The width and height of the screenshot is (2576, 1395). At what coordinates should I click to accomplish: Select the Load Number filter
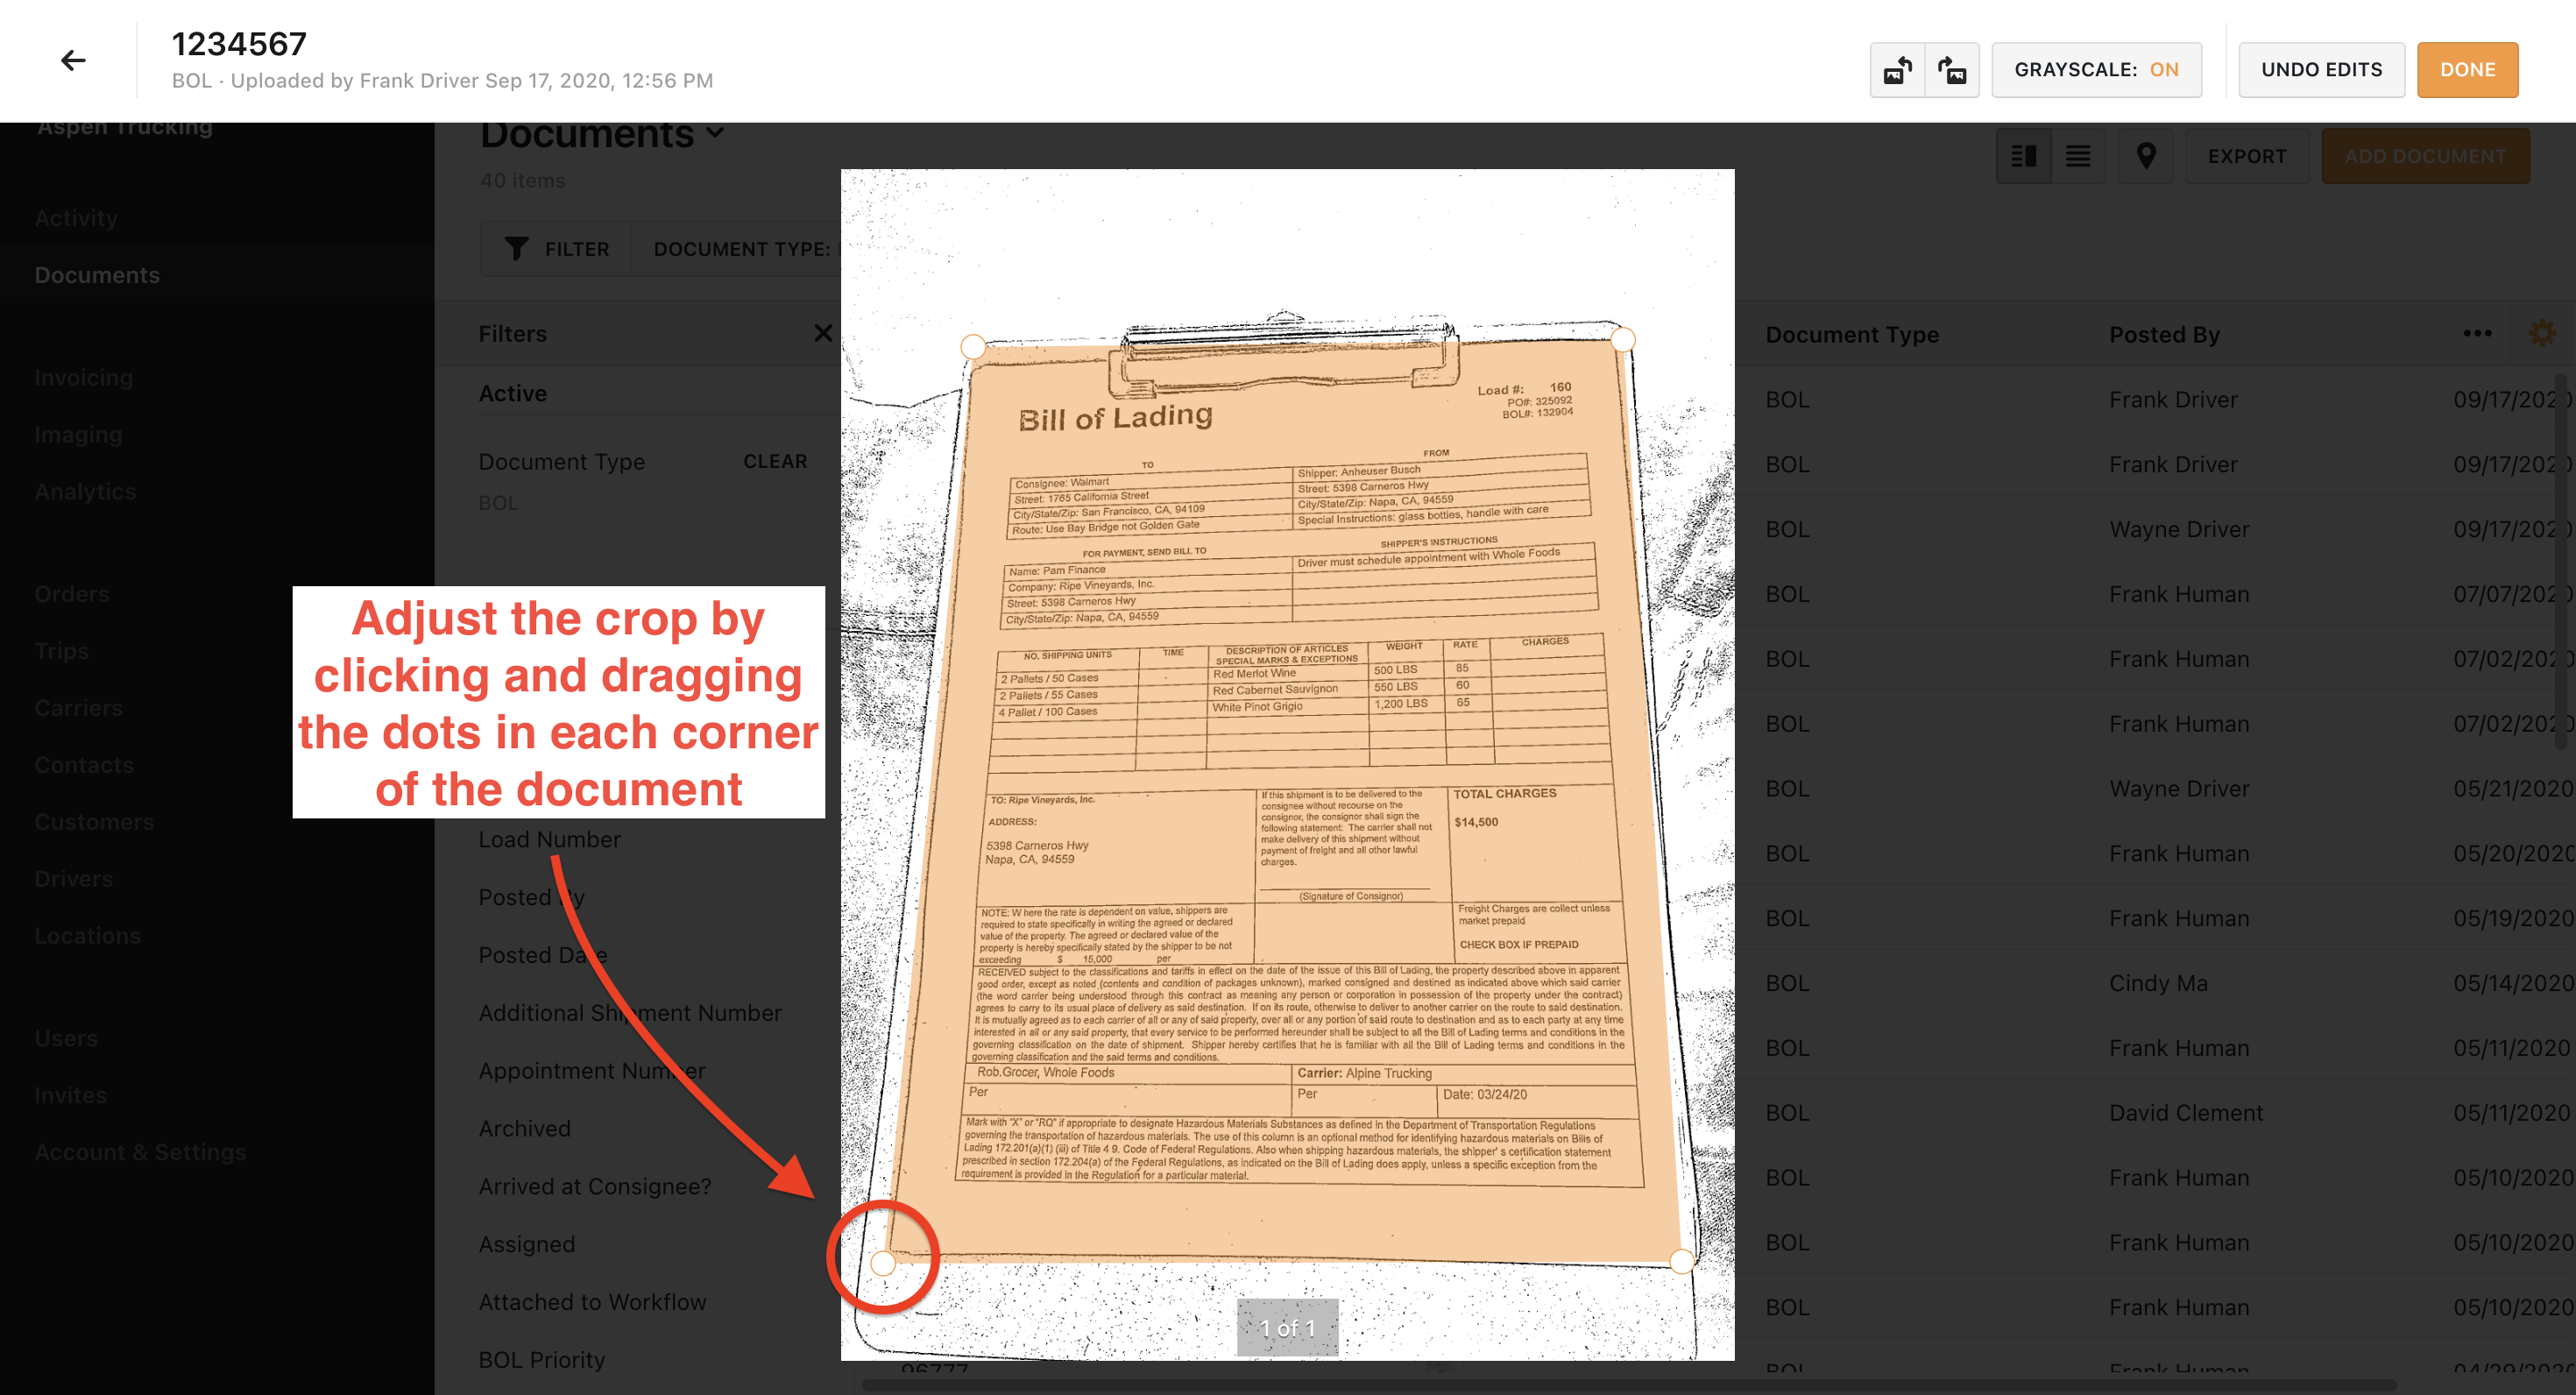(x=549, y=840)
